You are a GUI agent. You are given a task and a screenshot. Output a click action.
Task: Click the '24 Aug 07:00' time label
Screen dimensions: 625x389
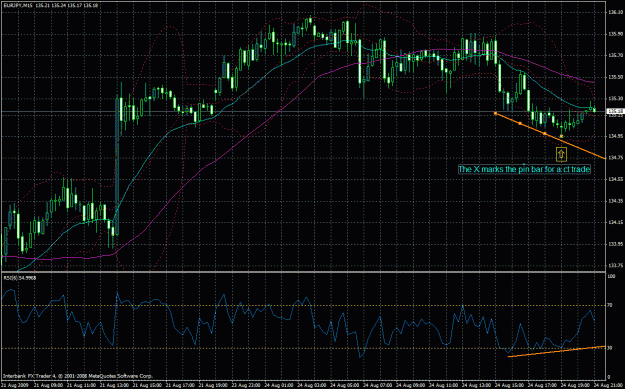click(377, 385)
